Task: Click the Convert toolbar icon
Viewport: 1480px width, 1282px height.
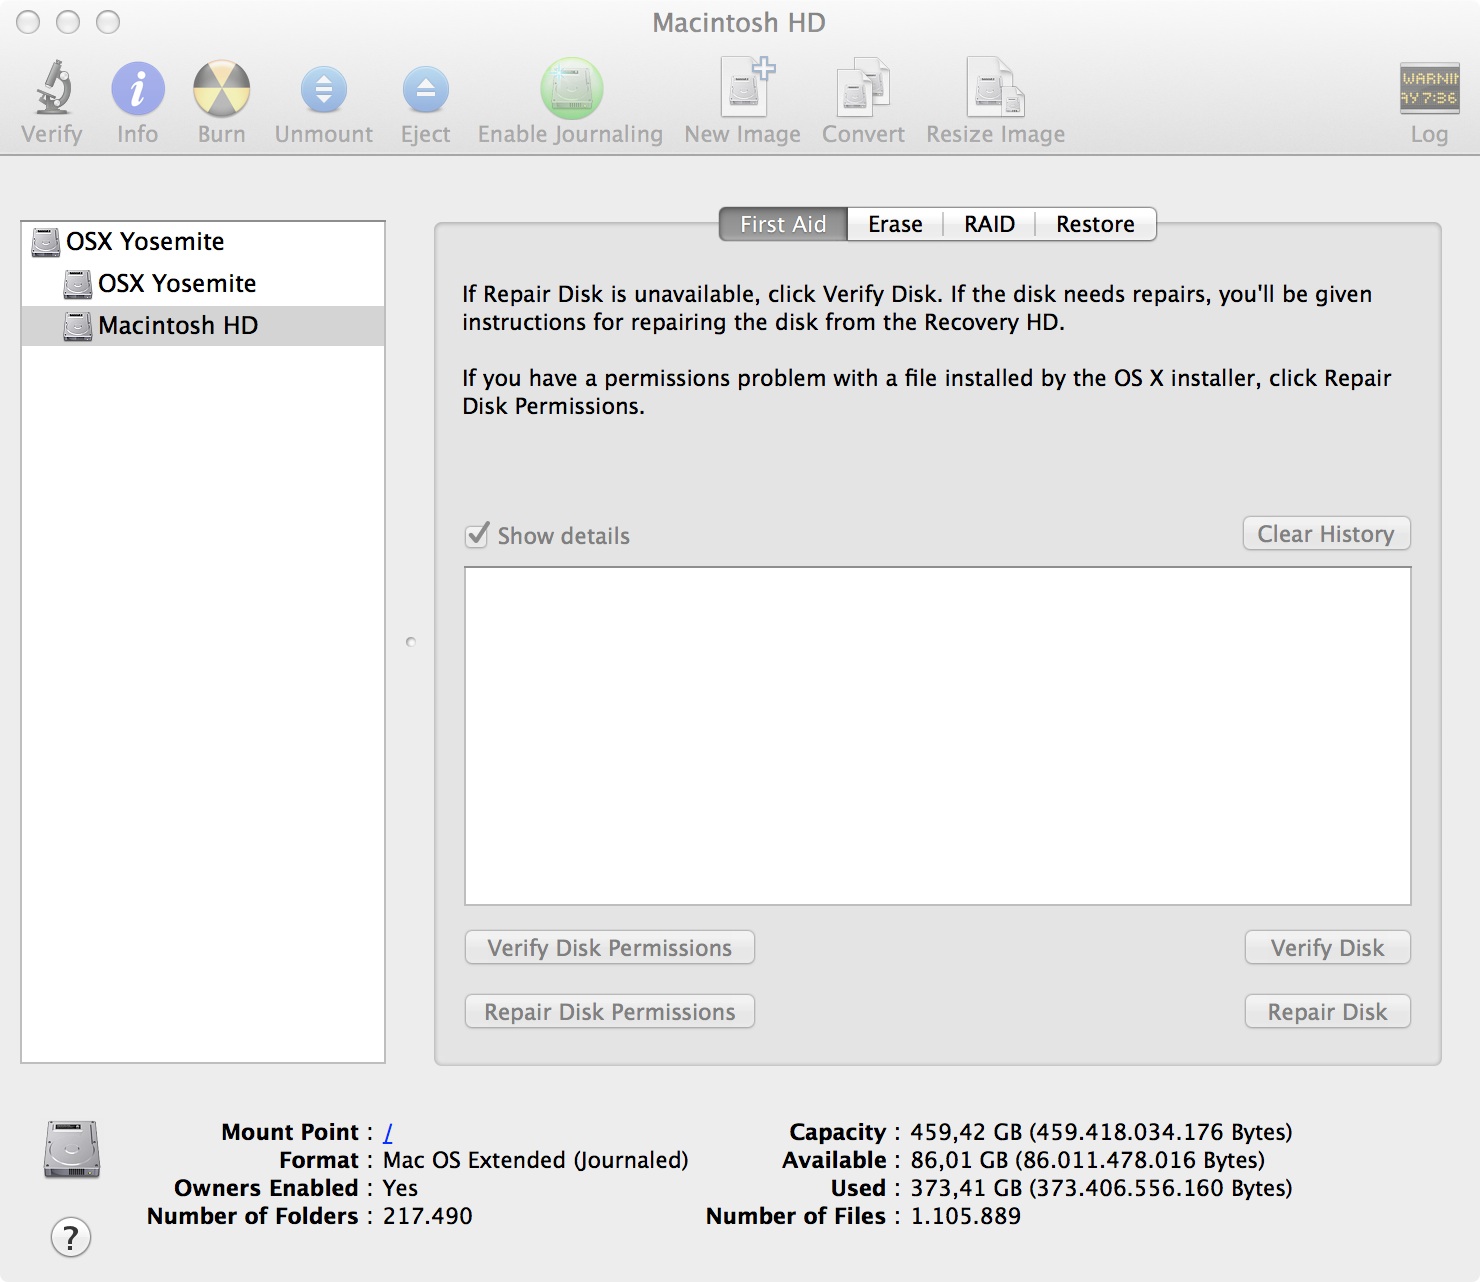Action: [x=863, y=88]
